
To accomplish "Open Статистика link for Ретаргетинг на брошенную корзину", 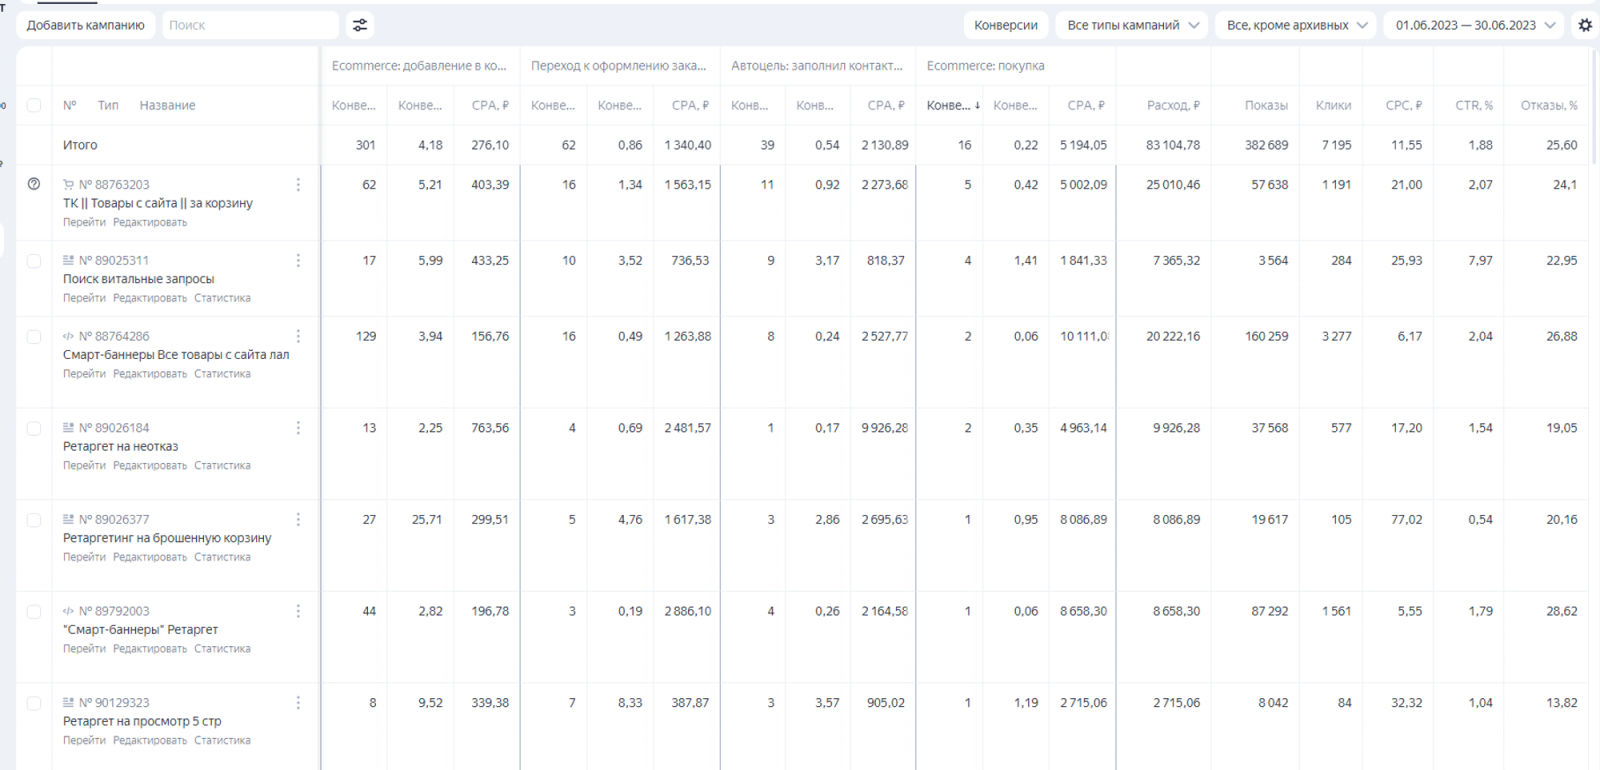I will tap(222, 557).
